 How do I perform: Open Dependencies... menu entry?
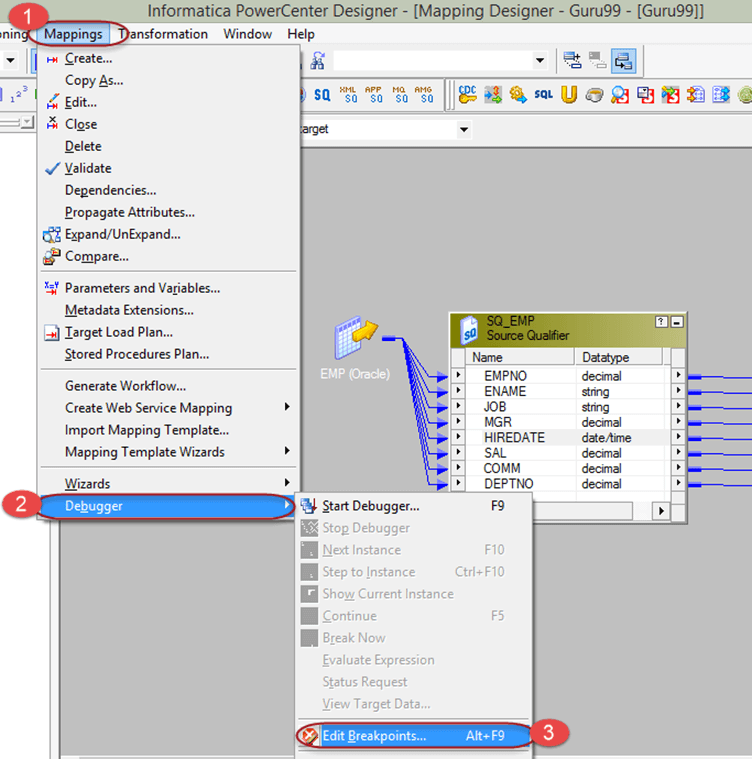tap(168, 190)
